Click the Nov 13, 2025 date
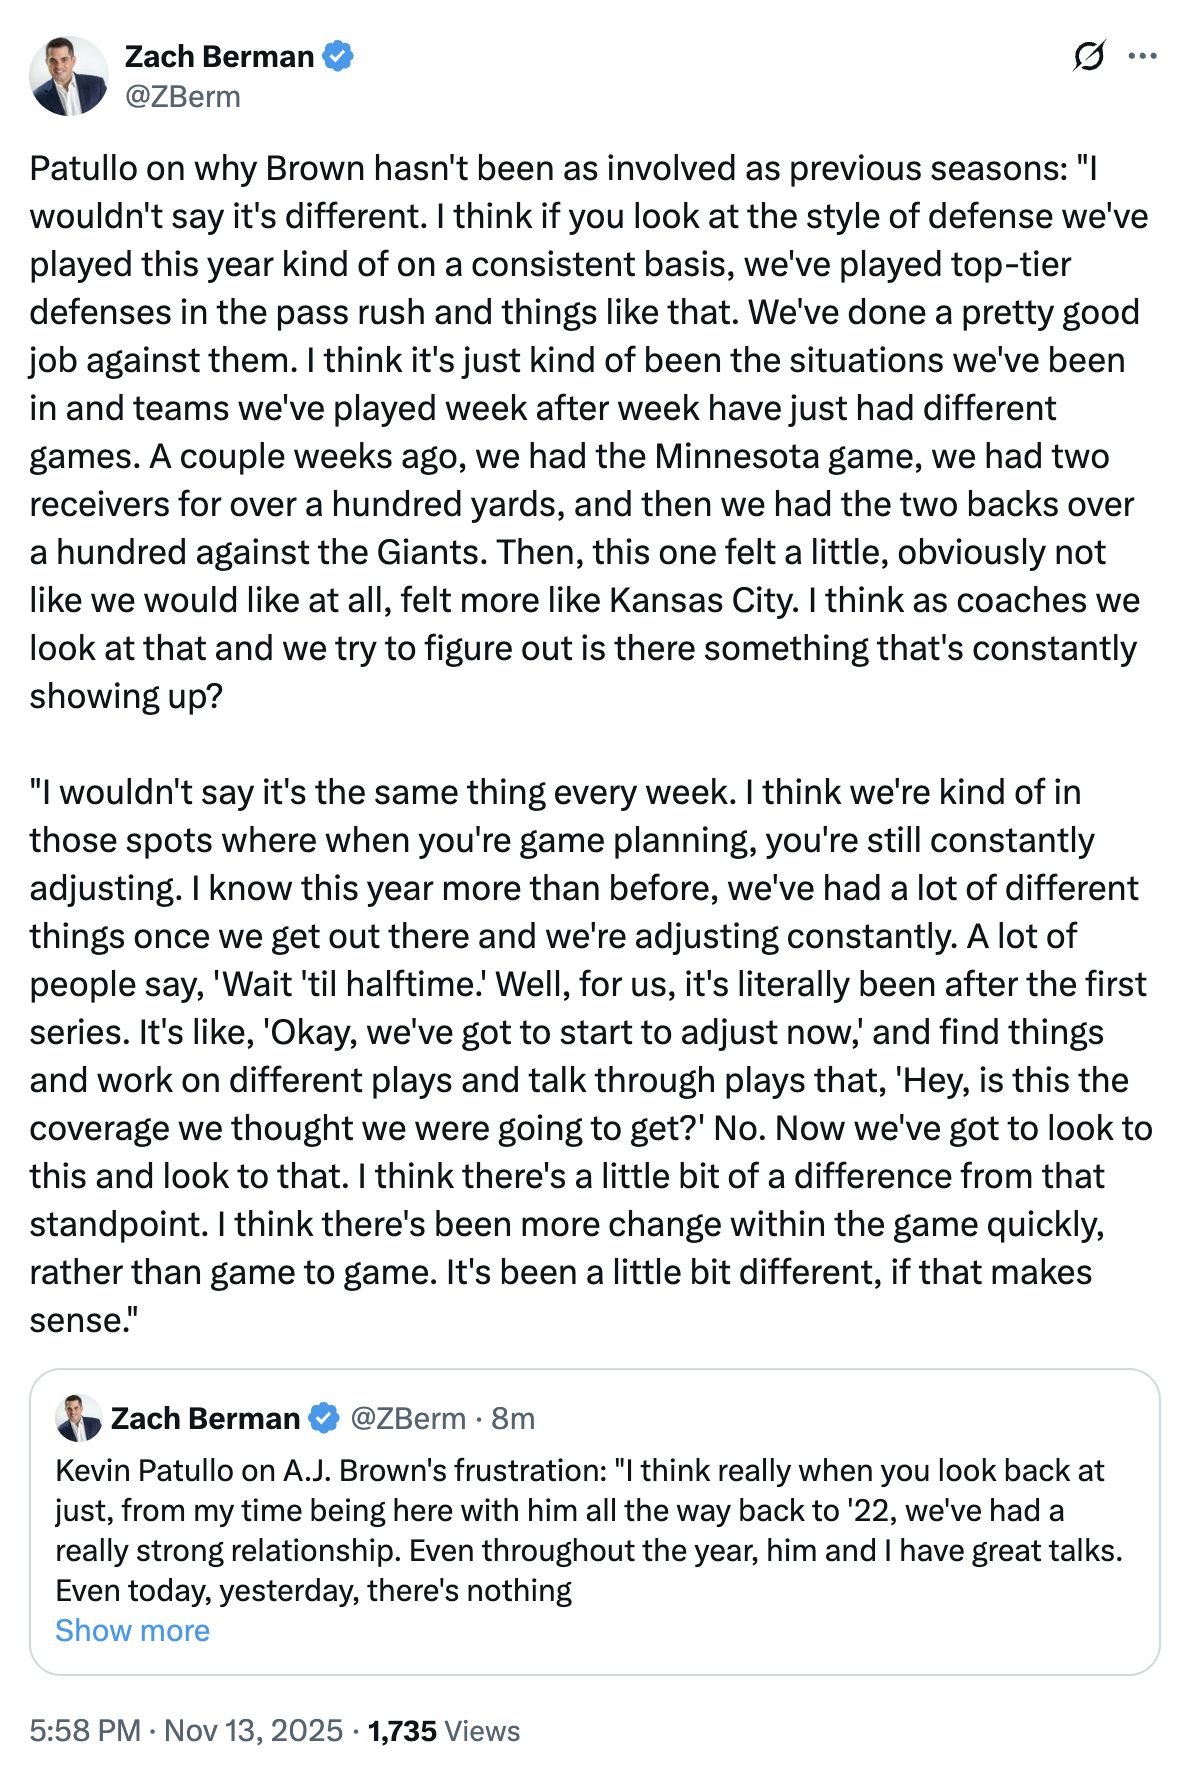The height and width of the screenshot is (1776, 1190). click(253, 1731)
